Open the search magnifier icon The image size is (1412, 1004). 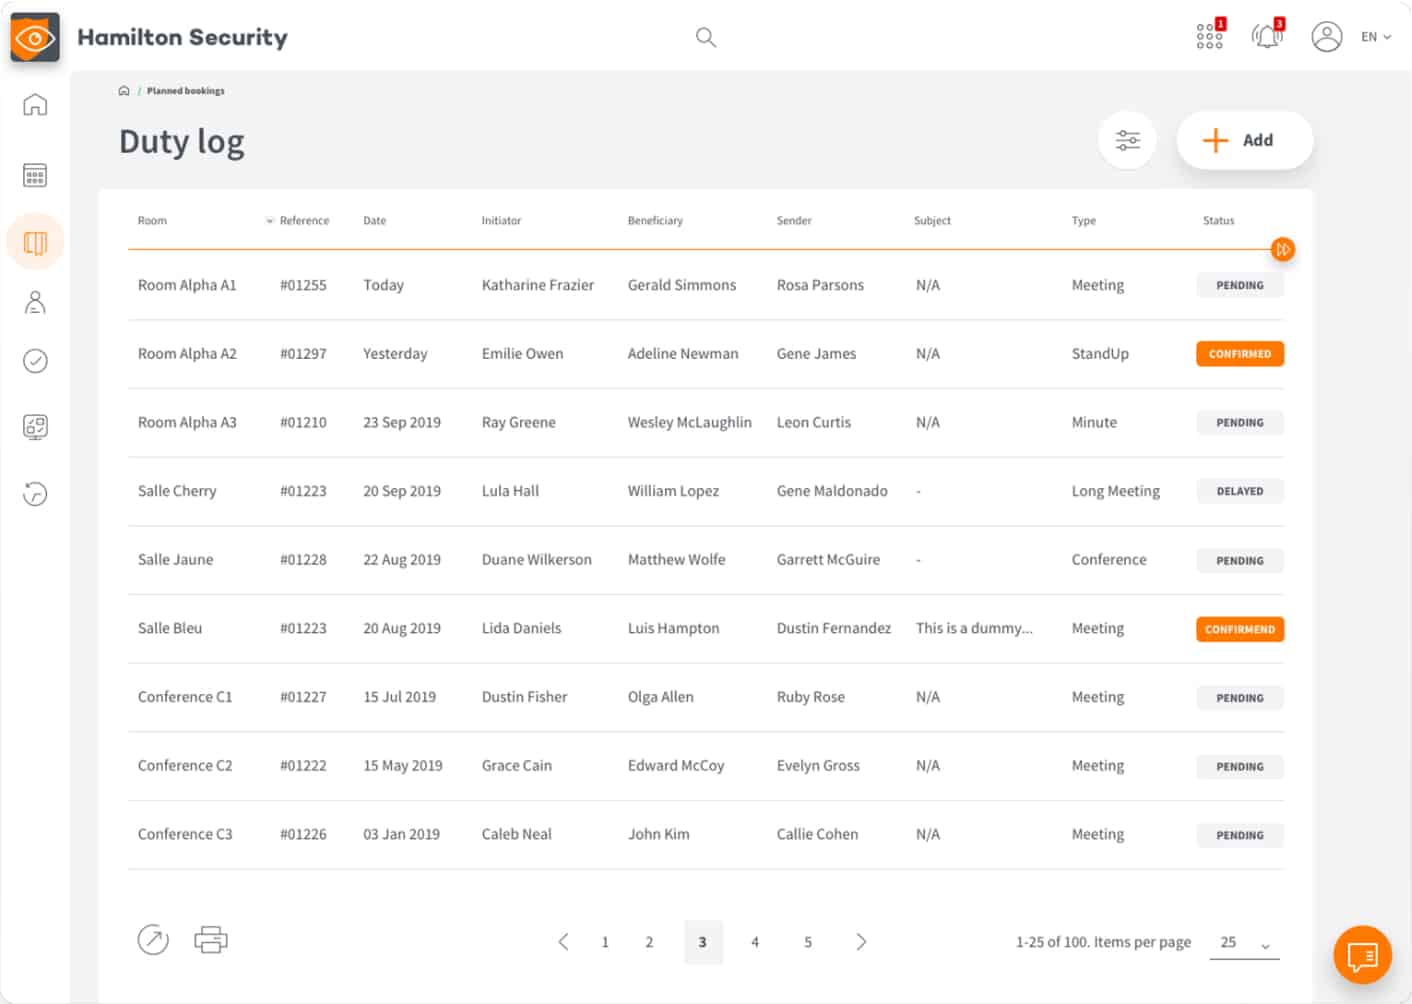coord(706,37)
